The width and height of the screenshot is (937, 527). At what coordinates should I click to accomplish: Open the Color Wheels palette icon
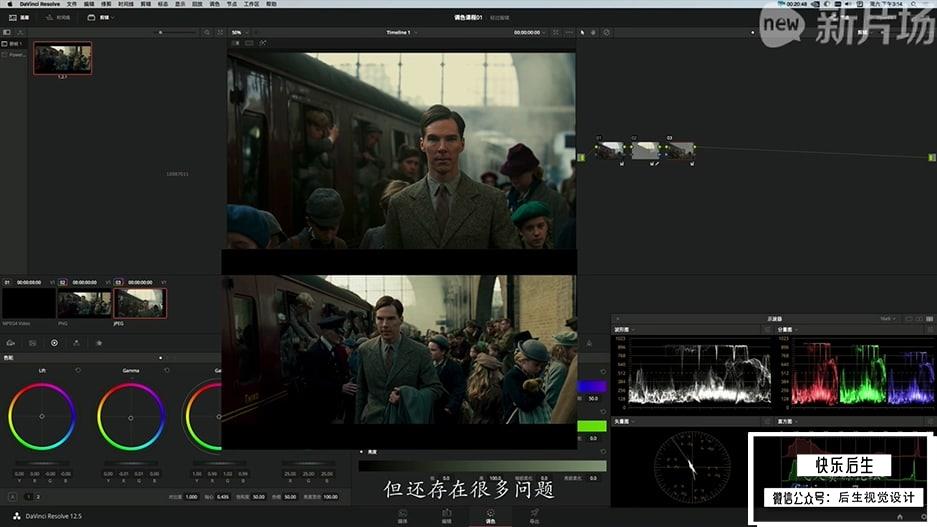(54, 343)
